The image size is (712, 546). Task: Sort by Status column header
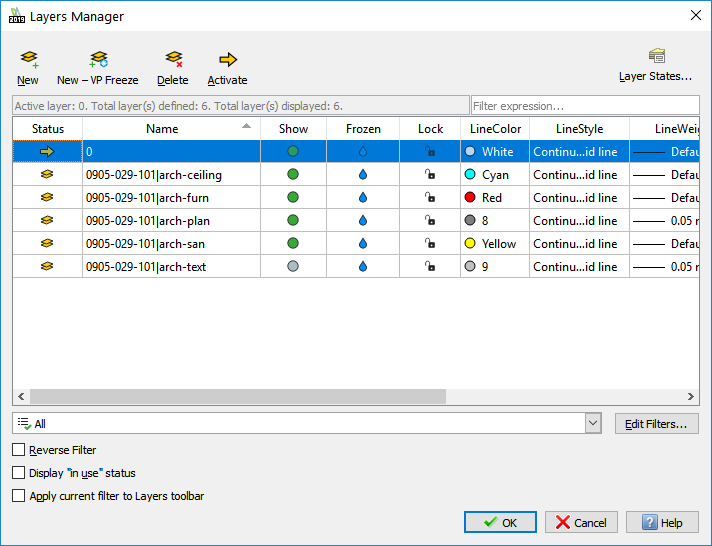click(48, 129)
